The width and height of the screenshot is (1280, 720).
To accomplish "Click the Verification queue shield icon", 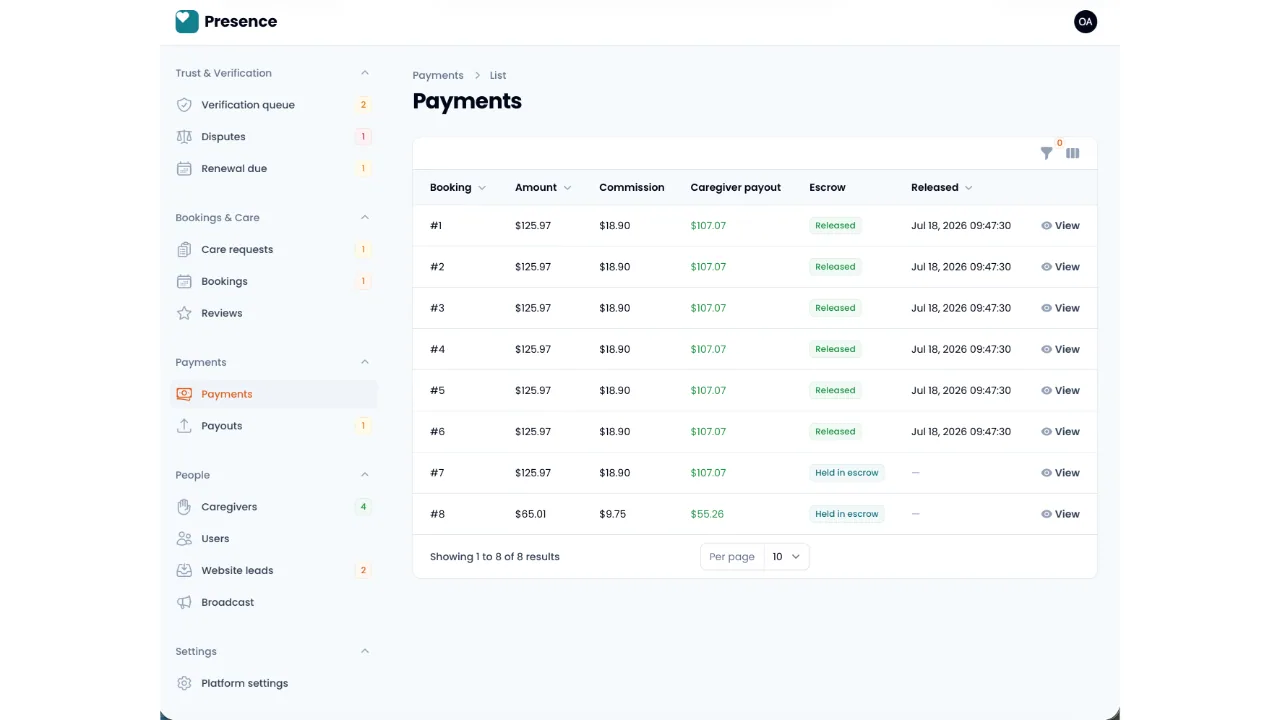I will point(184,105).
